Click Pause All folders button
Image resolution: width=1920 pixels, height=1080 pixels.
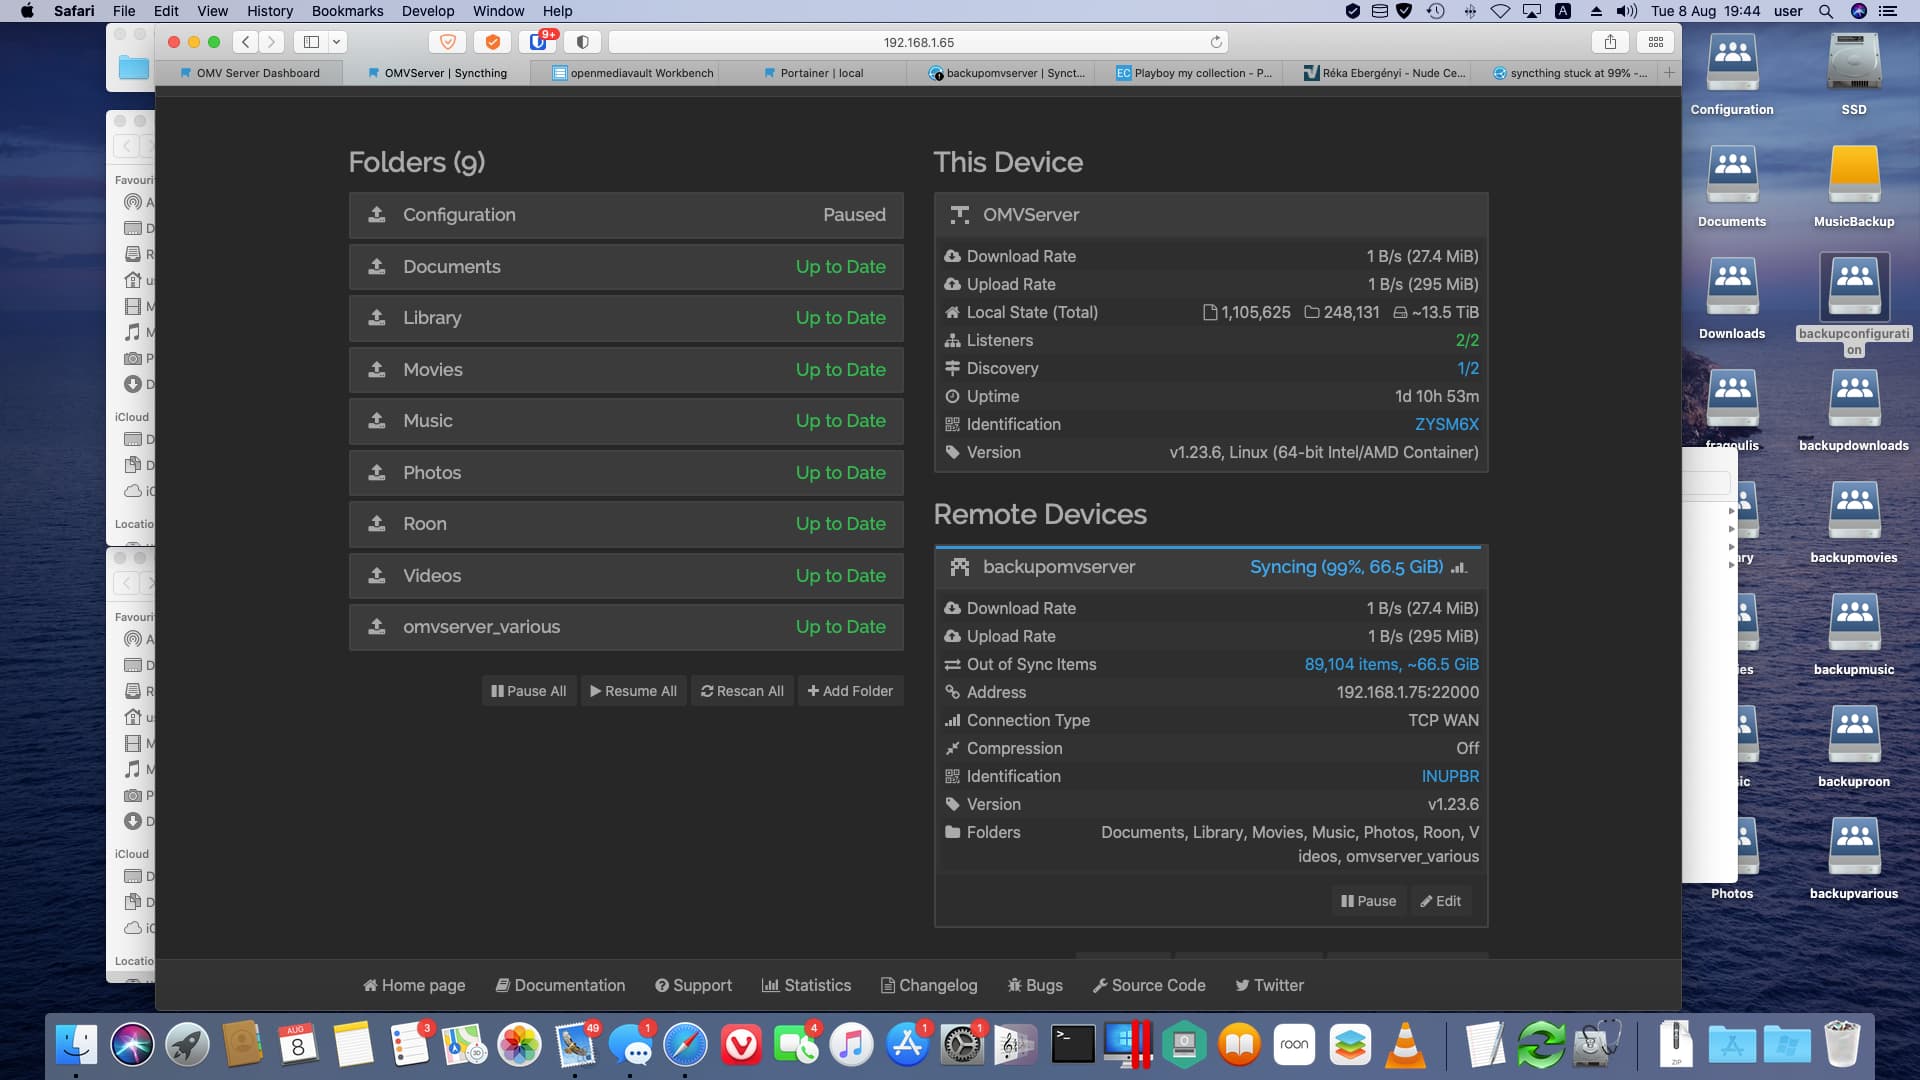529,691
